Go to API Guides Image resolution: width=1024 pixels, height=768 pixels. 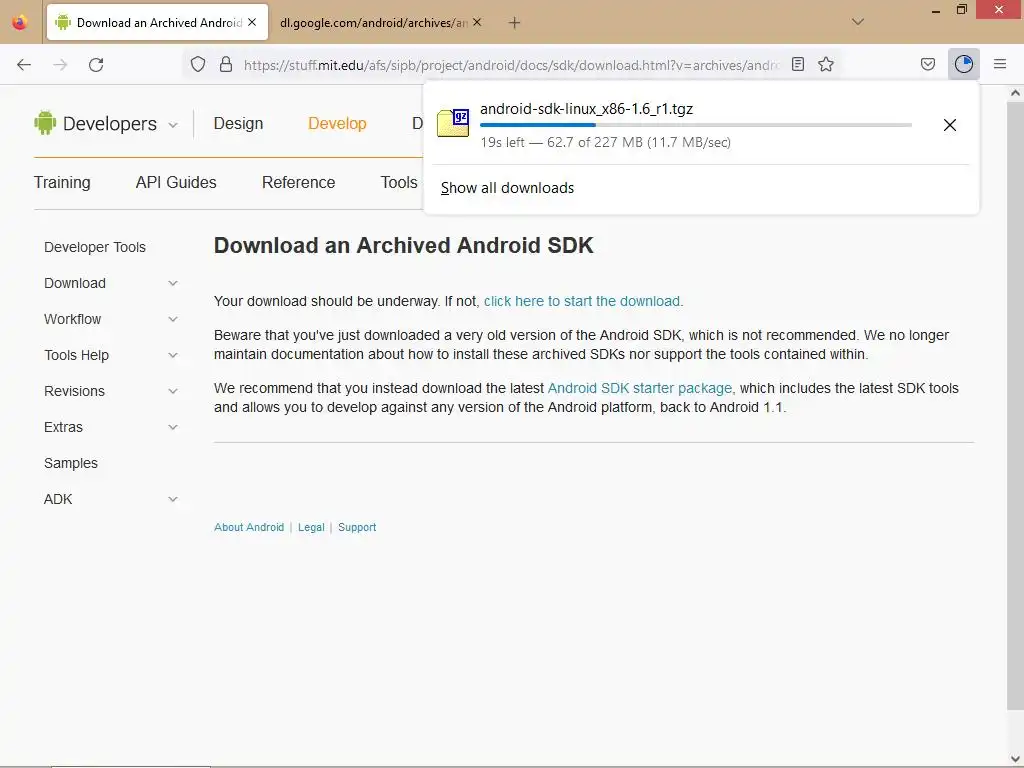coord(176,182)
